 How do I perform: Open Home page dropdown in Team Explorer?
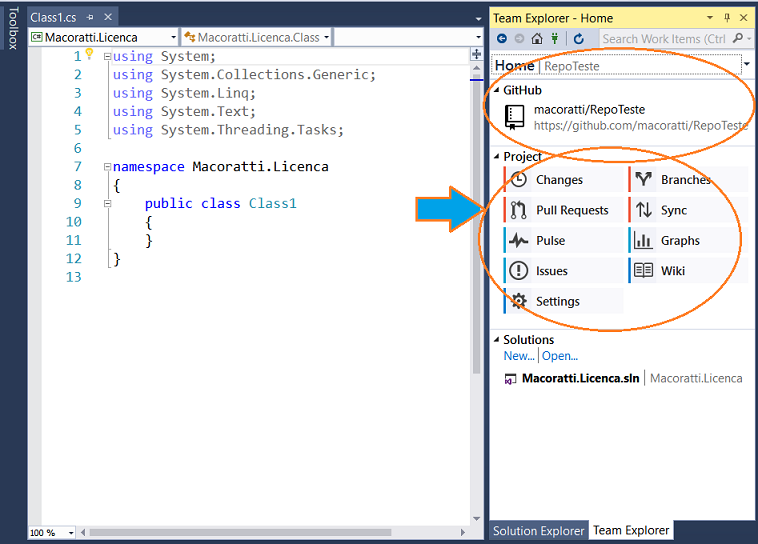[x=747, y=64]
